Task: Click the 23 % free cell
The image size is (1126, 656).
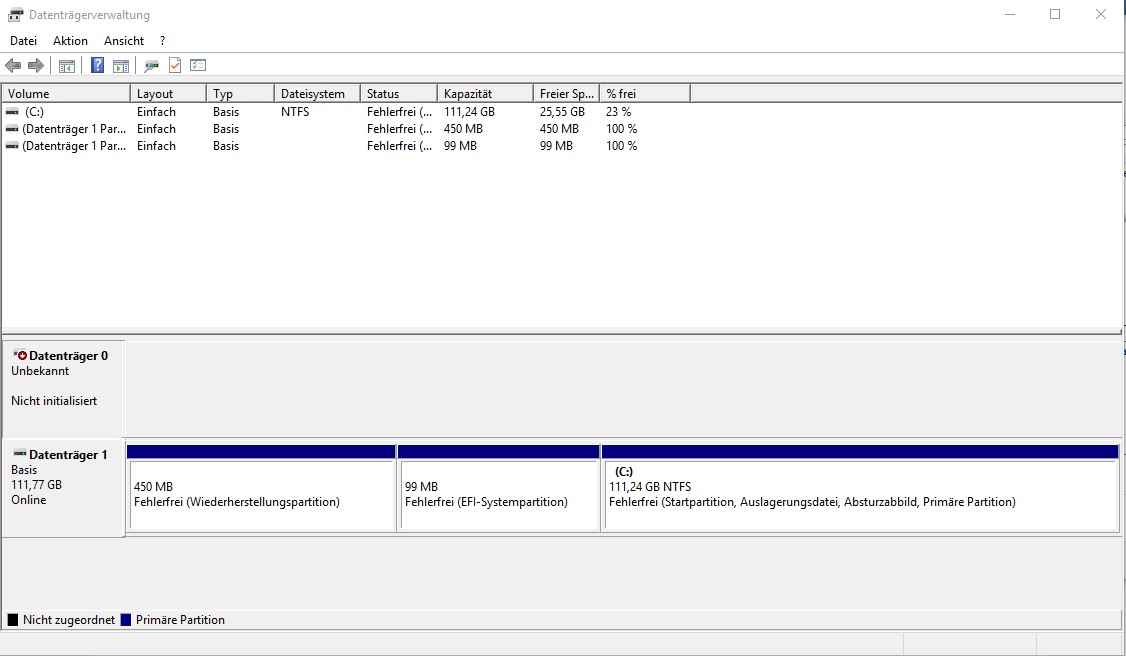Action: 618,112
